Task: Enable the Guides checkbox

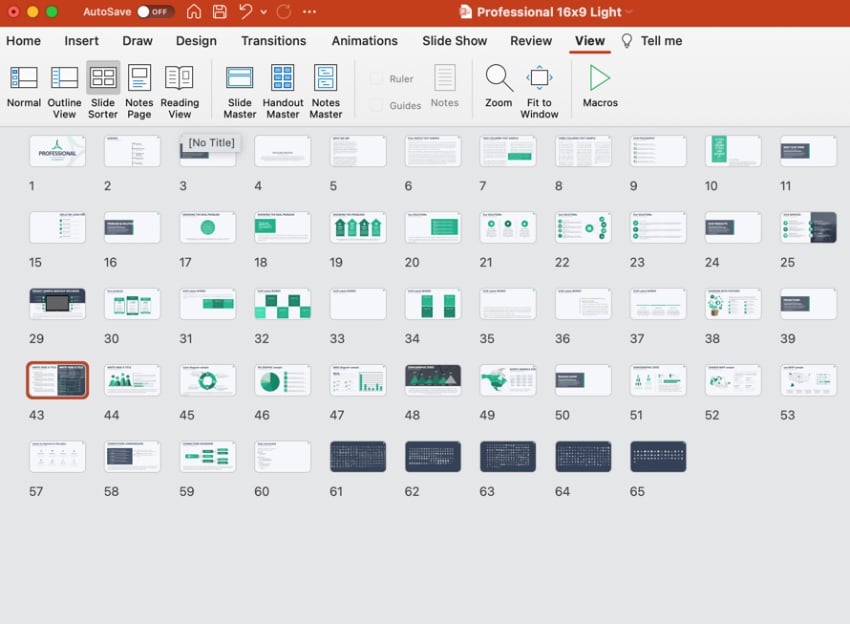Action: pyautogui.click(x=376, y=105)
